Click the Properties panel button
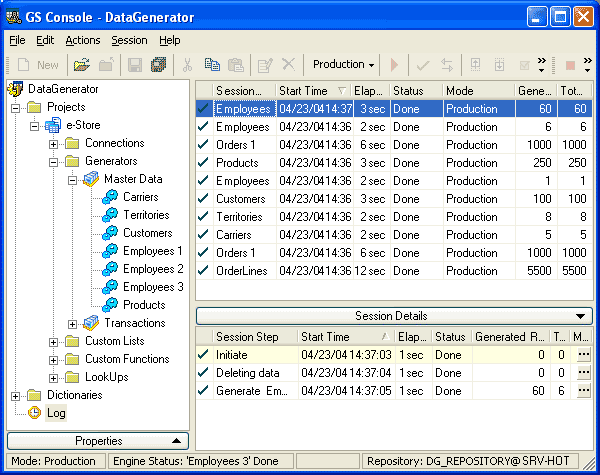600x475 pixels. coord(98,441)
